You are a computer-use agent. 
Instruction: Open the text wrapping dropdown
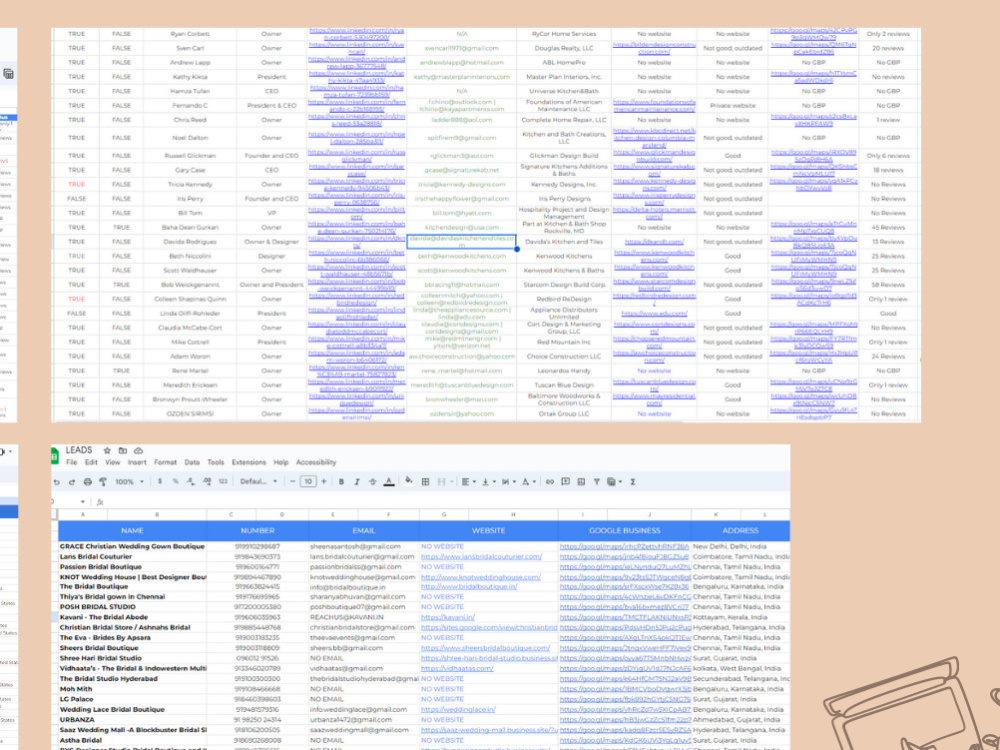(508, 482)
